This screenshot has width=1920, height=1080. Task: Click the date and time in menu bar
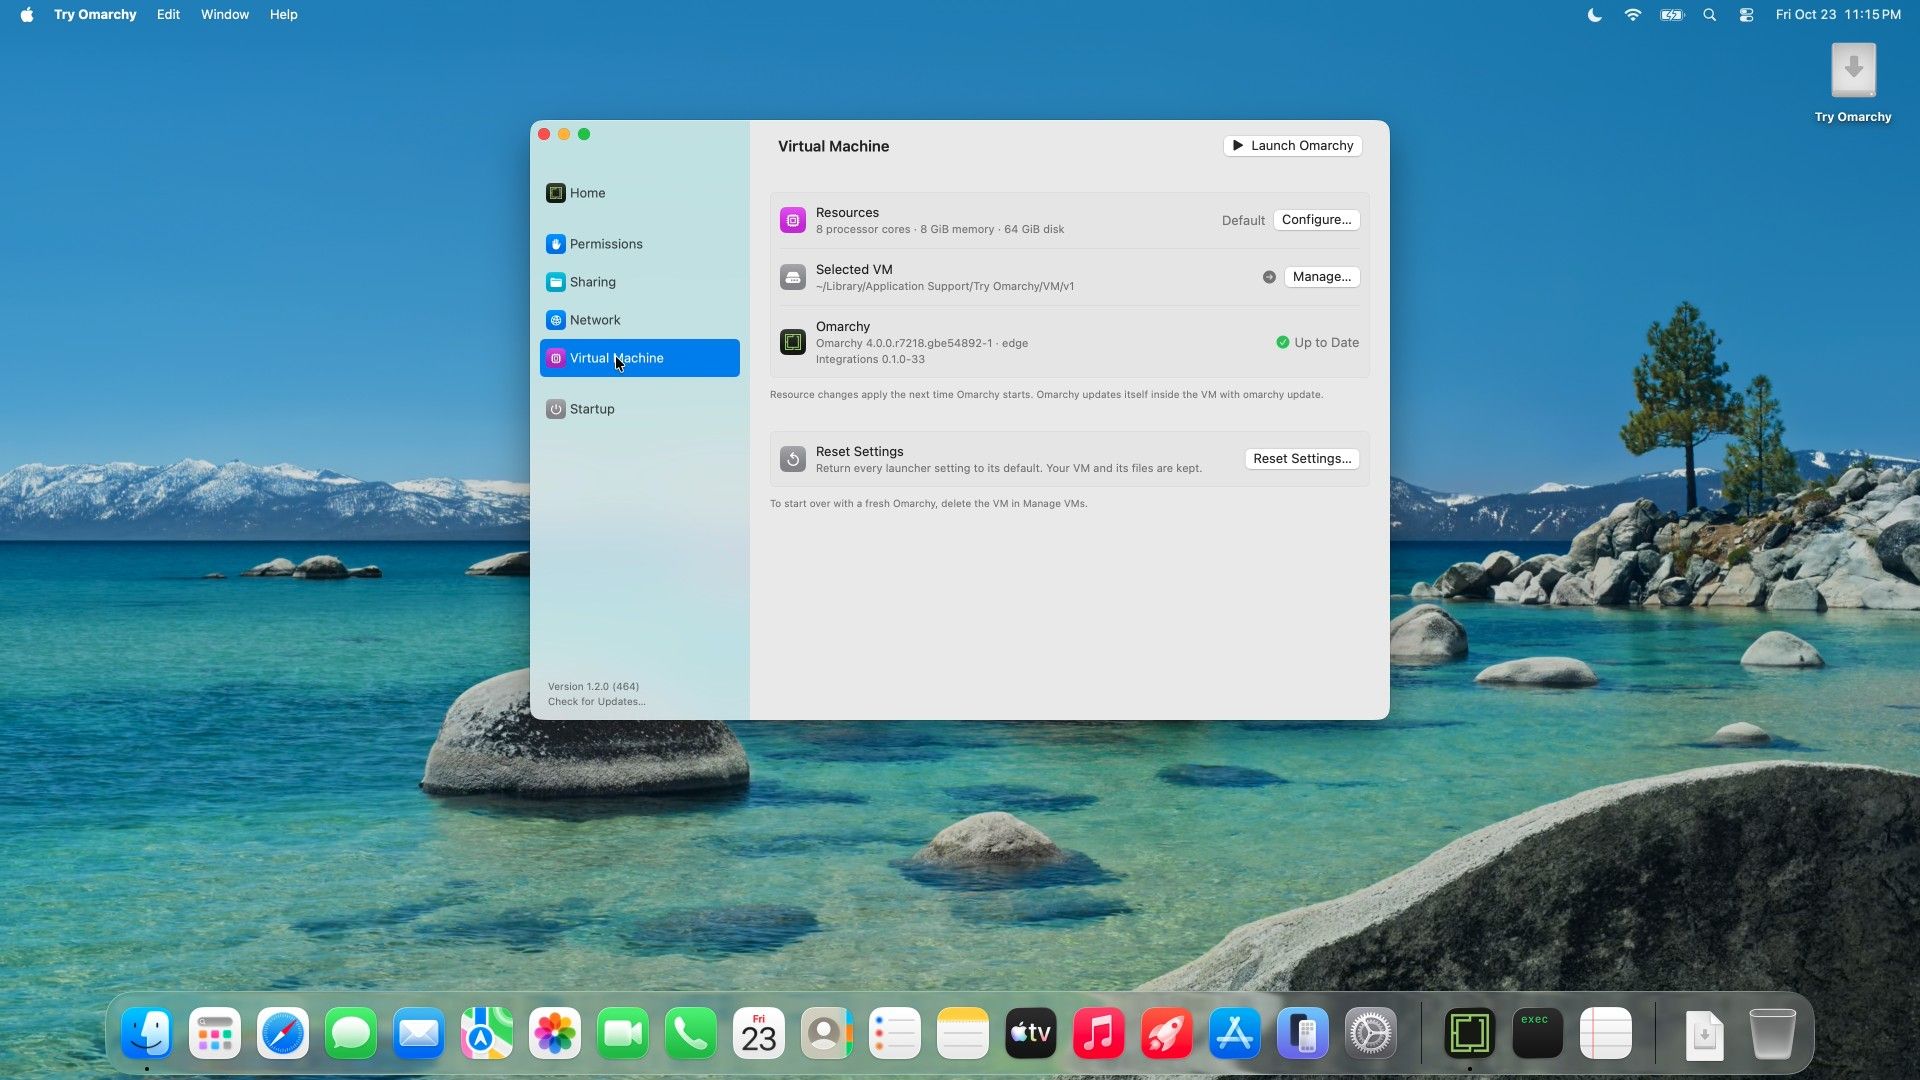pyautogui.click(x=1838, y=15)
